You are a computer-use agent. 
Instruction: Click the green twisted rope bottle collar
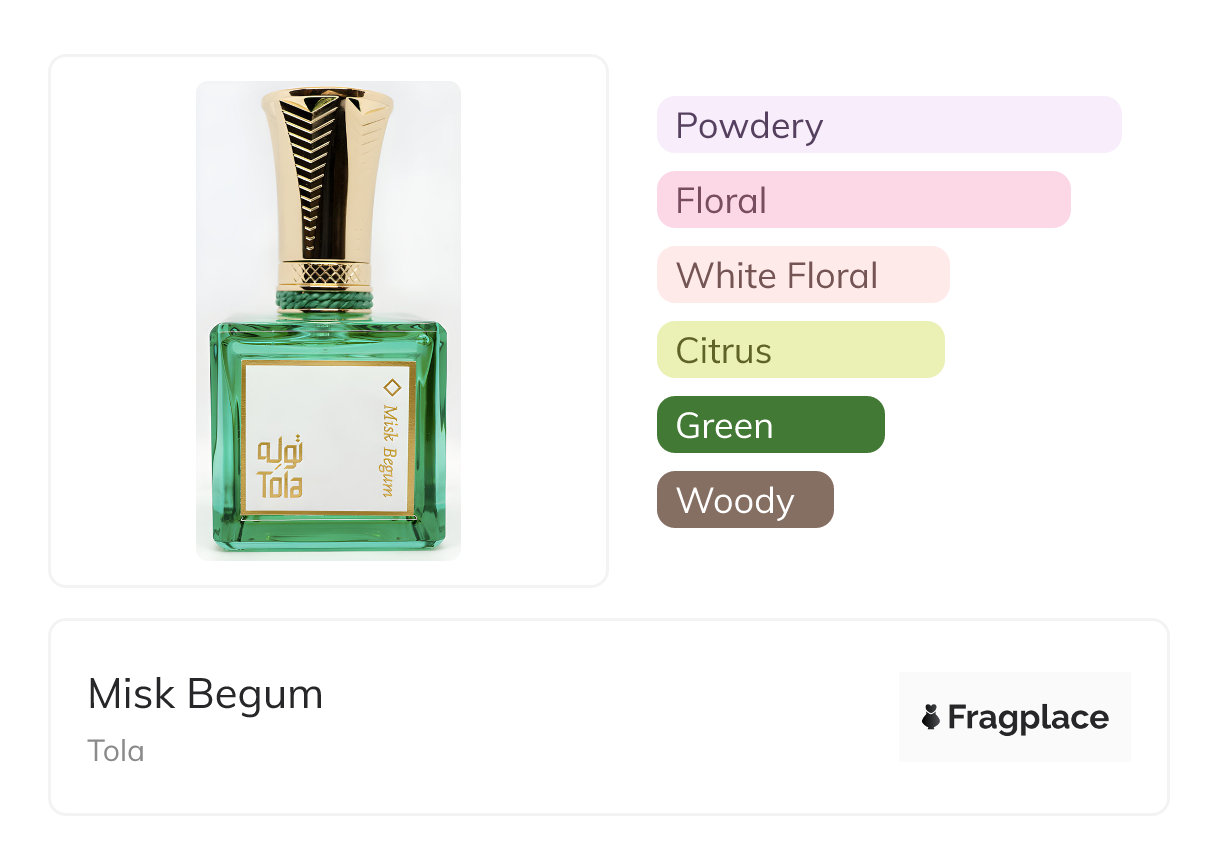[325, 299]
